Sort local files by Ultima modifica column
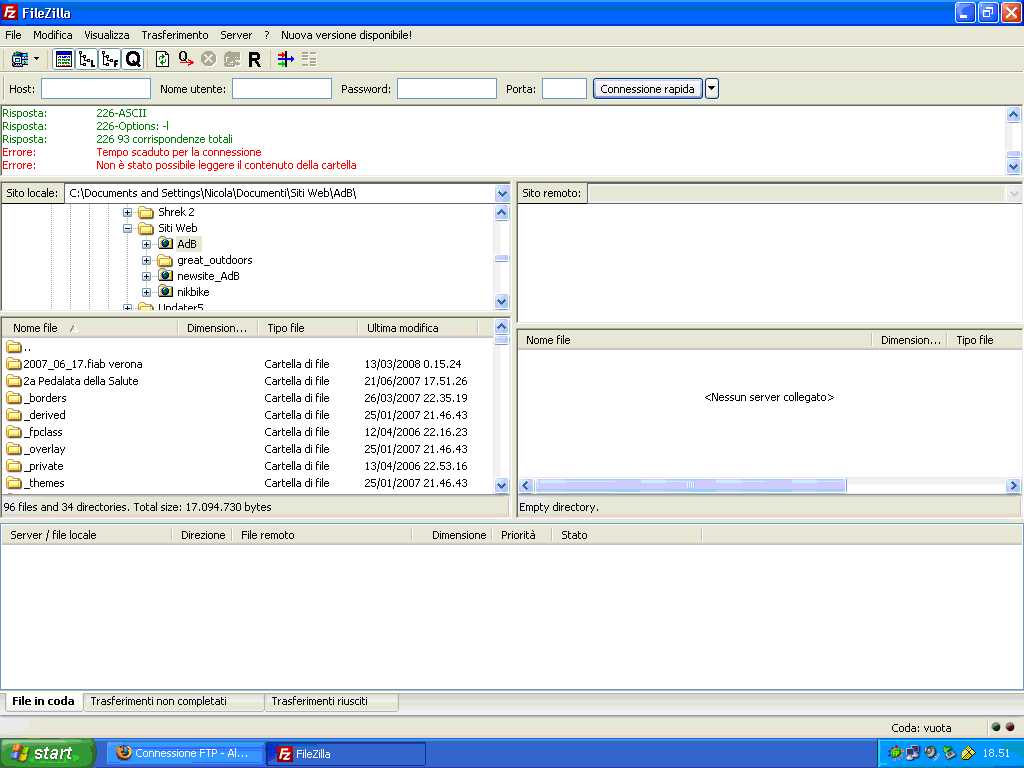The image size is (1024, 768). pos(418,328)
